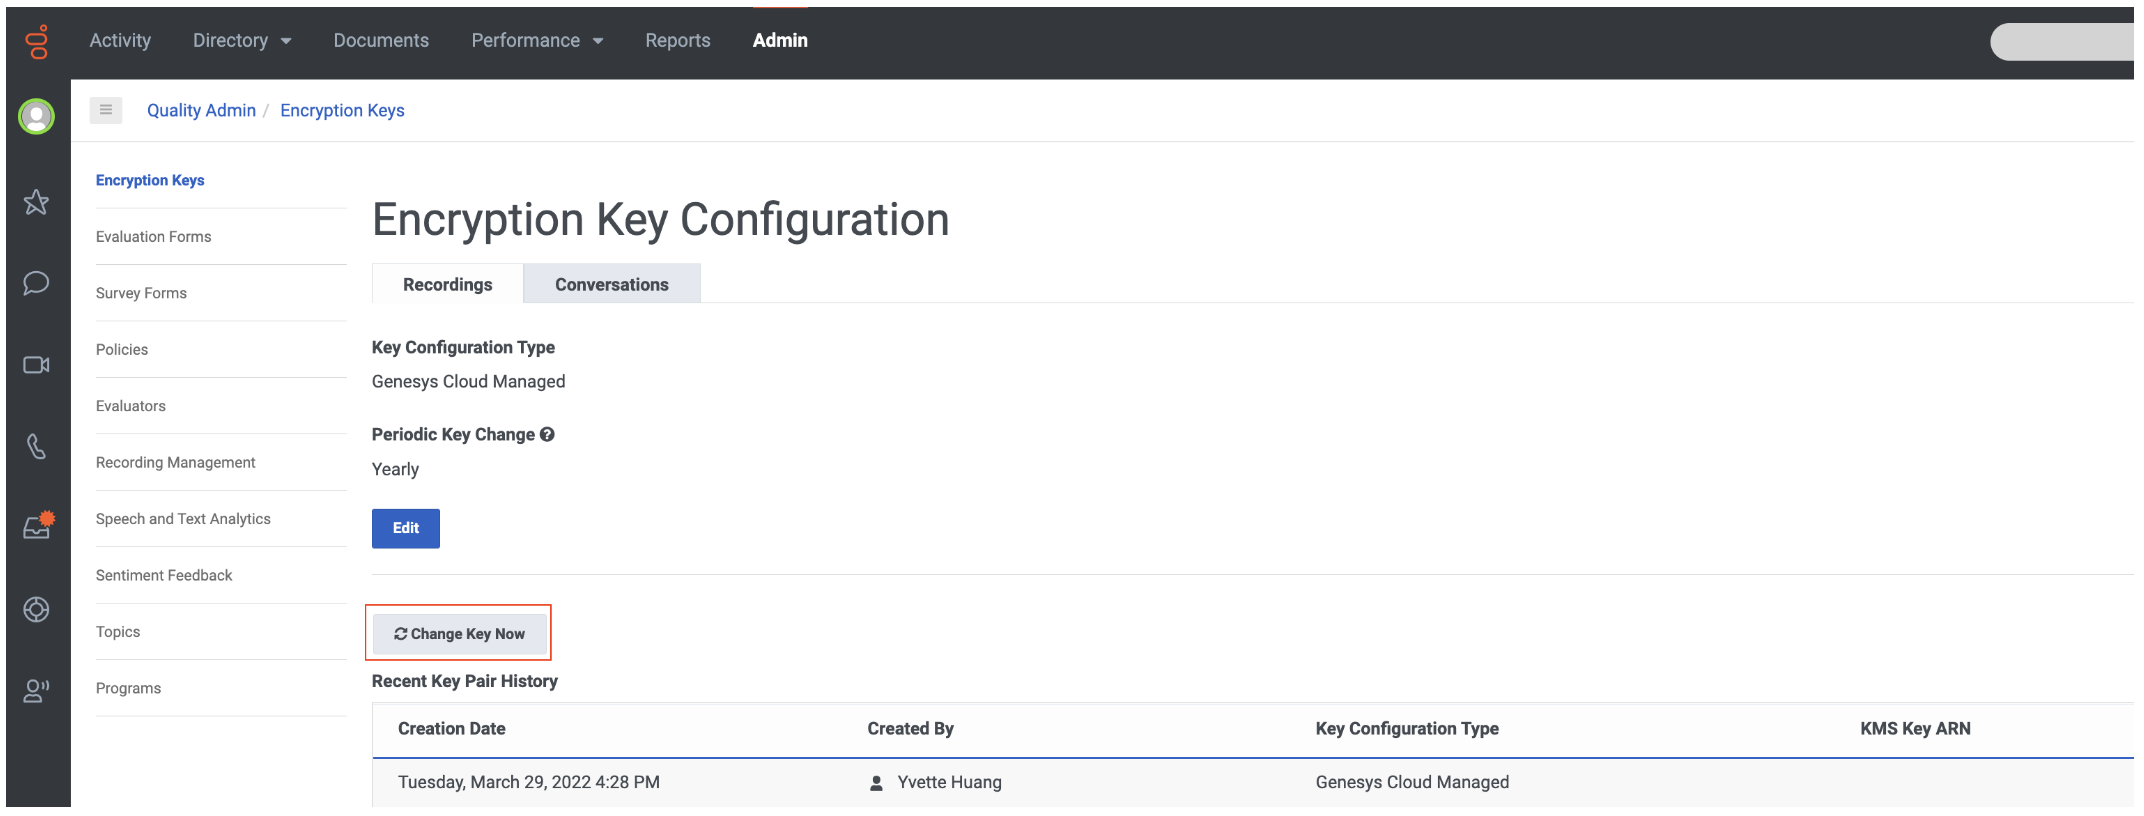The height and width of the screenshot is (816, 2144).
Task: Open the agent voice icon in sidebar
Action: 37,690
